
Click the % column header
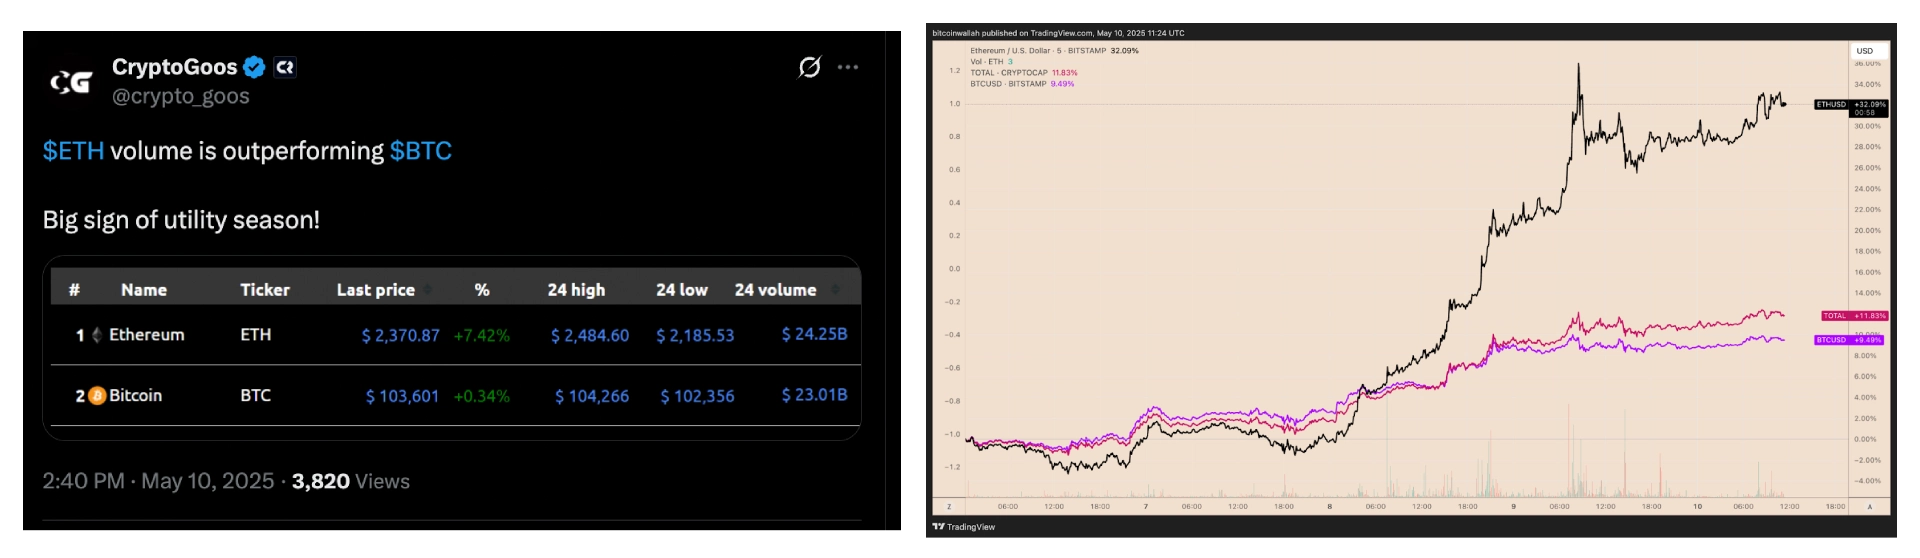click(x=482, y=290)
